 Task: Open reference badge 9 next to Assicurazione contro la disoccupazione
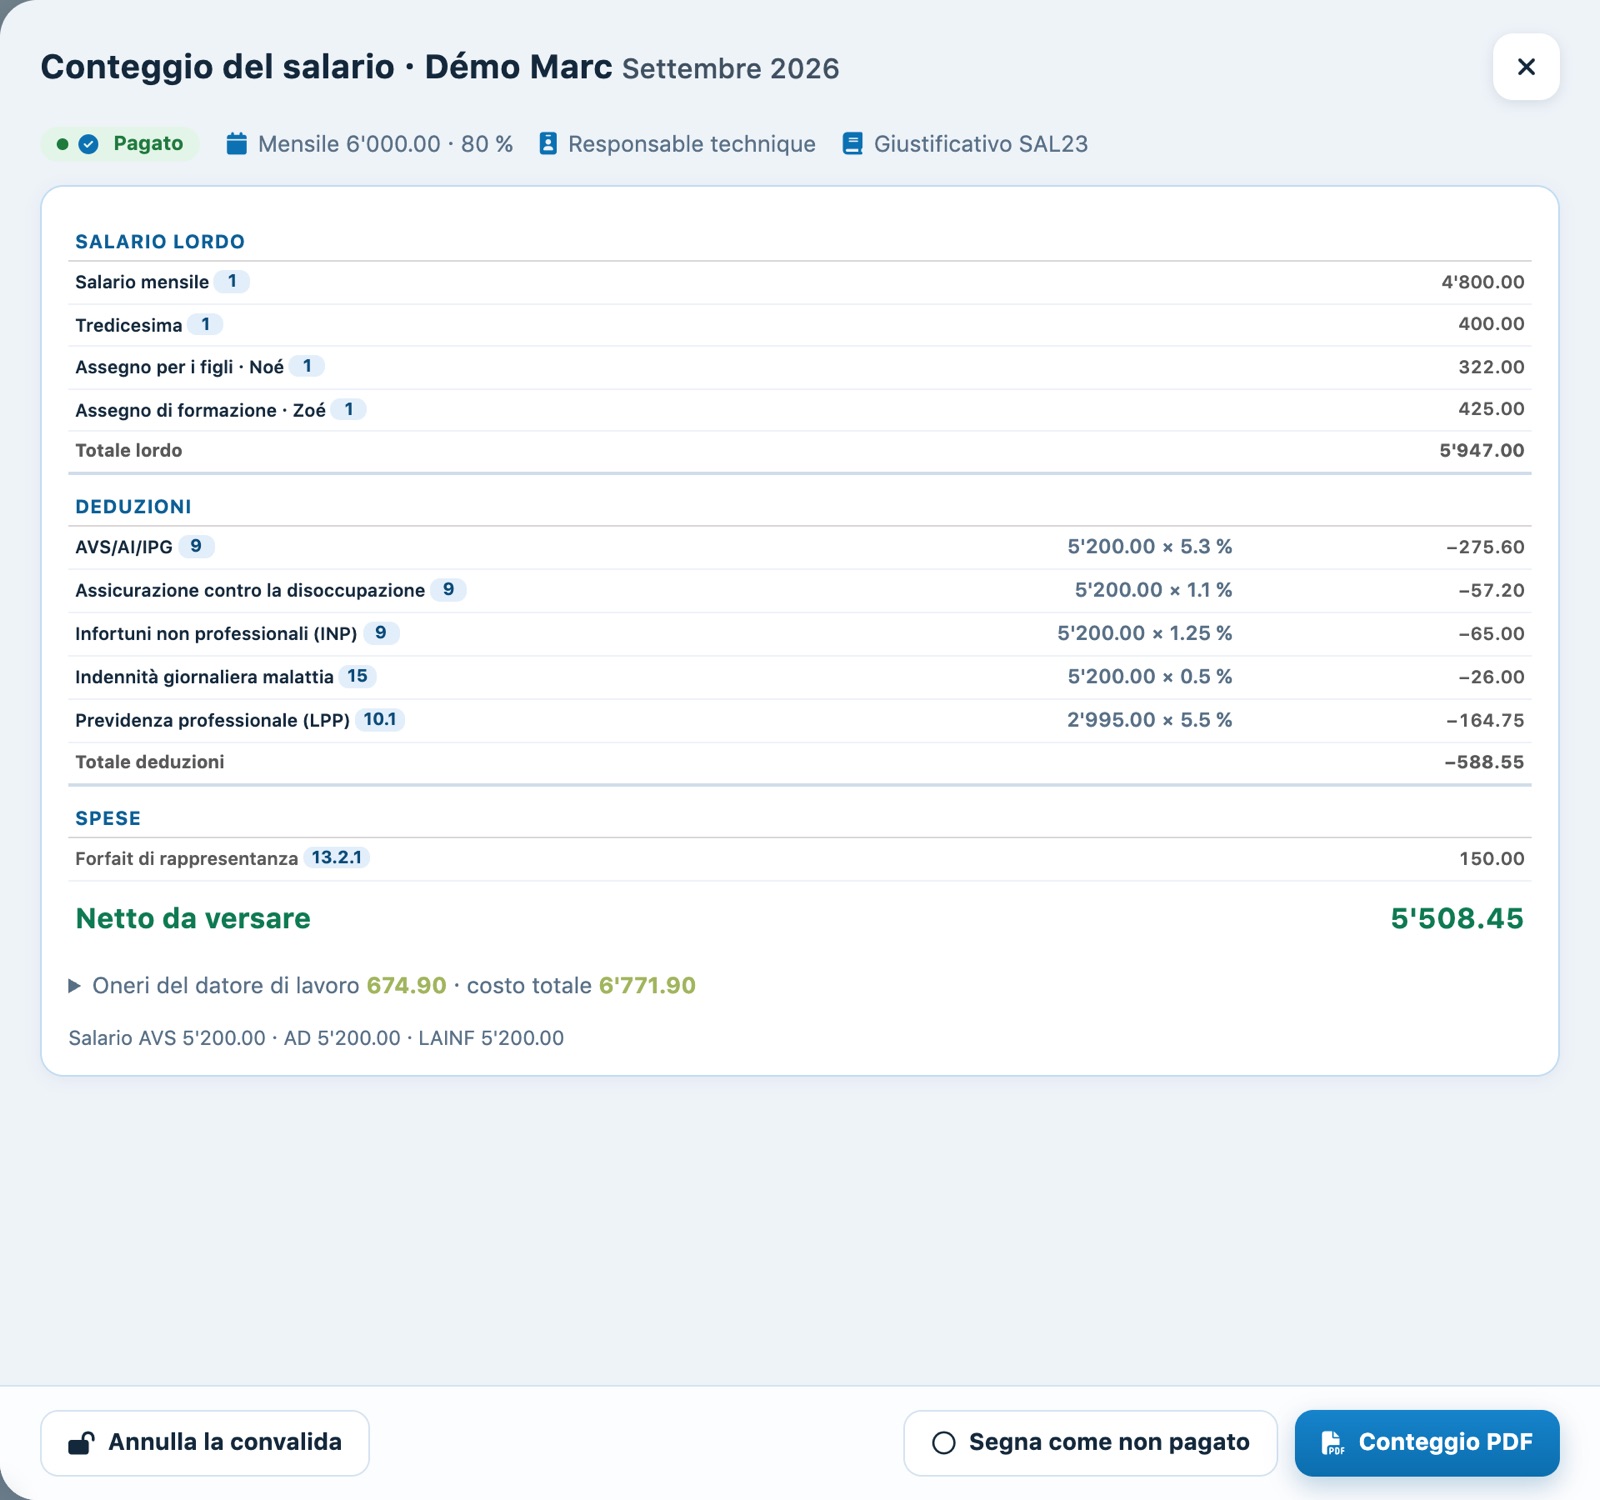tap(448, 589)
